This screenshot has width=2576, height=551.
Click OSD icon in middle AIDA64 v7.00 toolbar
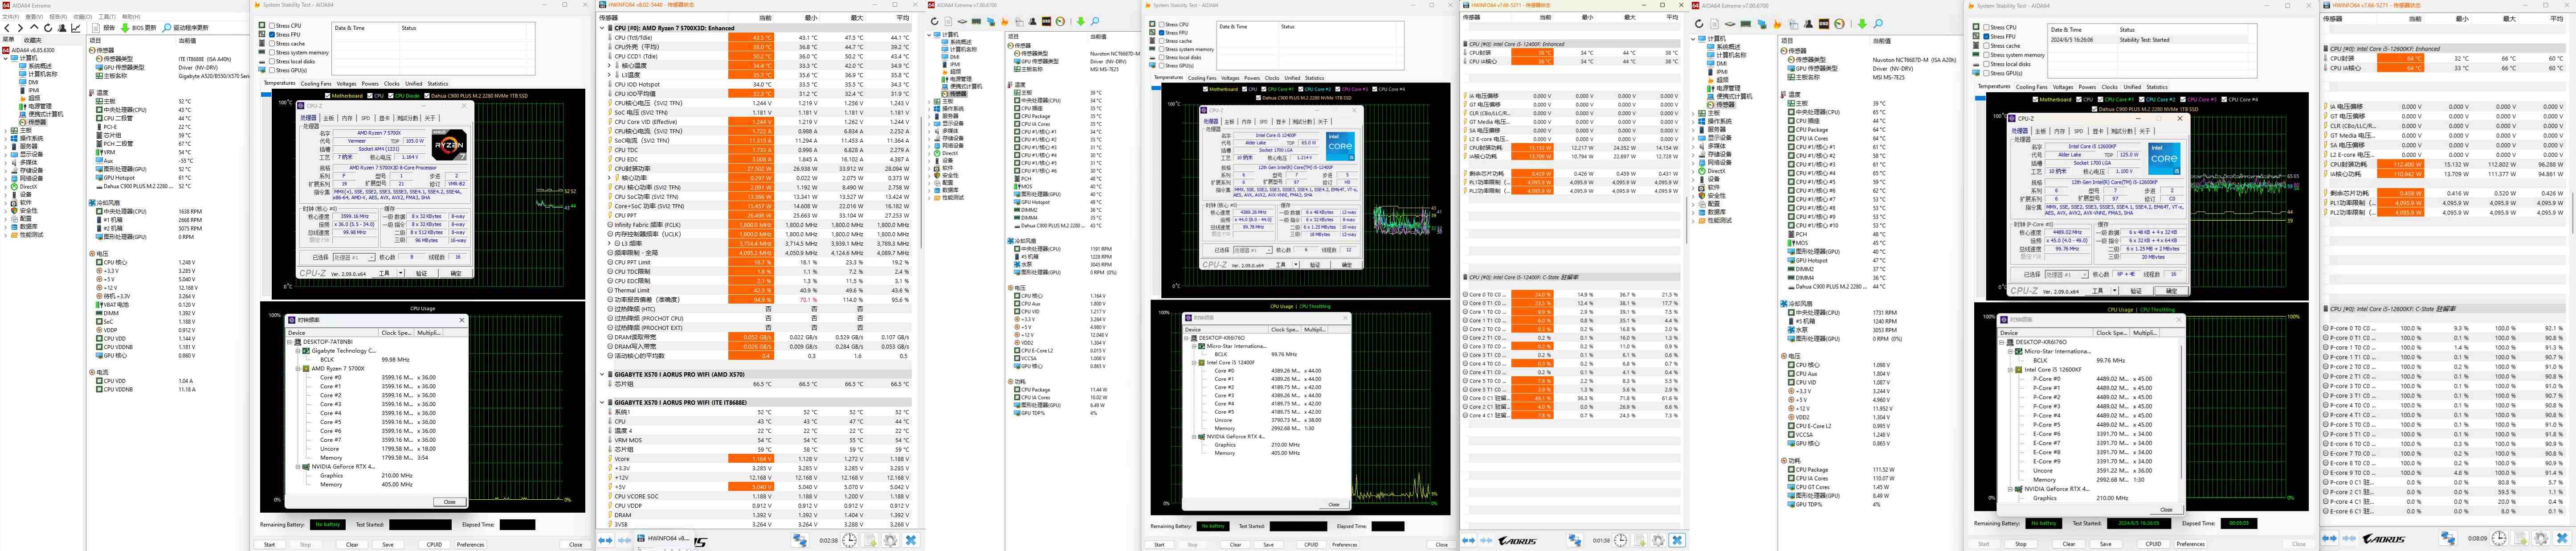1047,21
